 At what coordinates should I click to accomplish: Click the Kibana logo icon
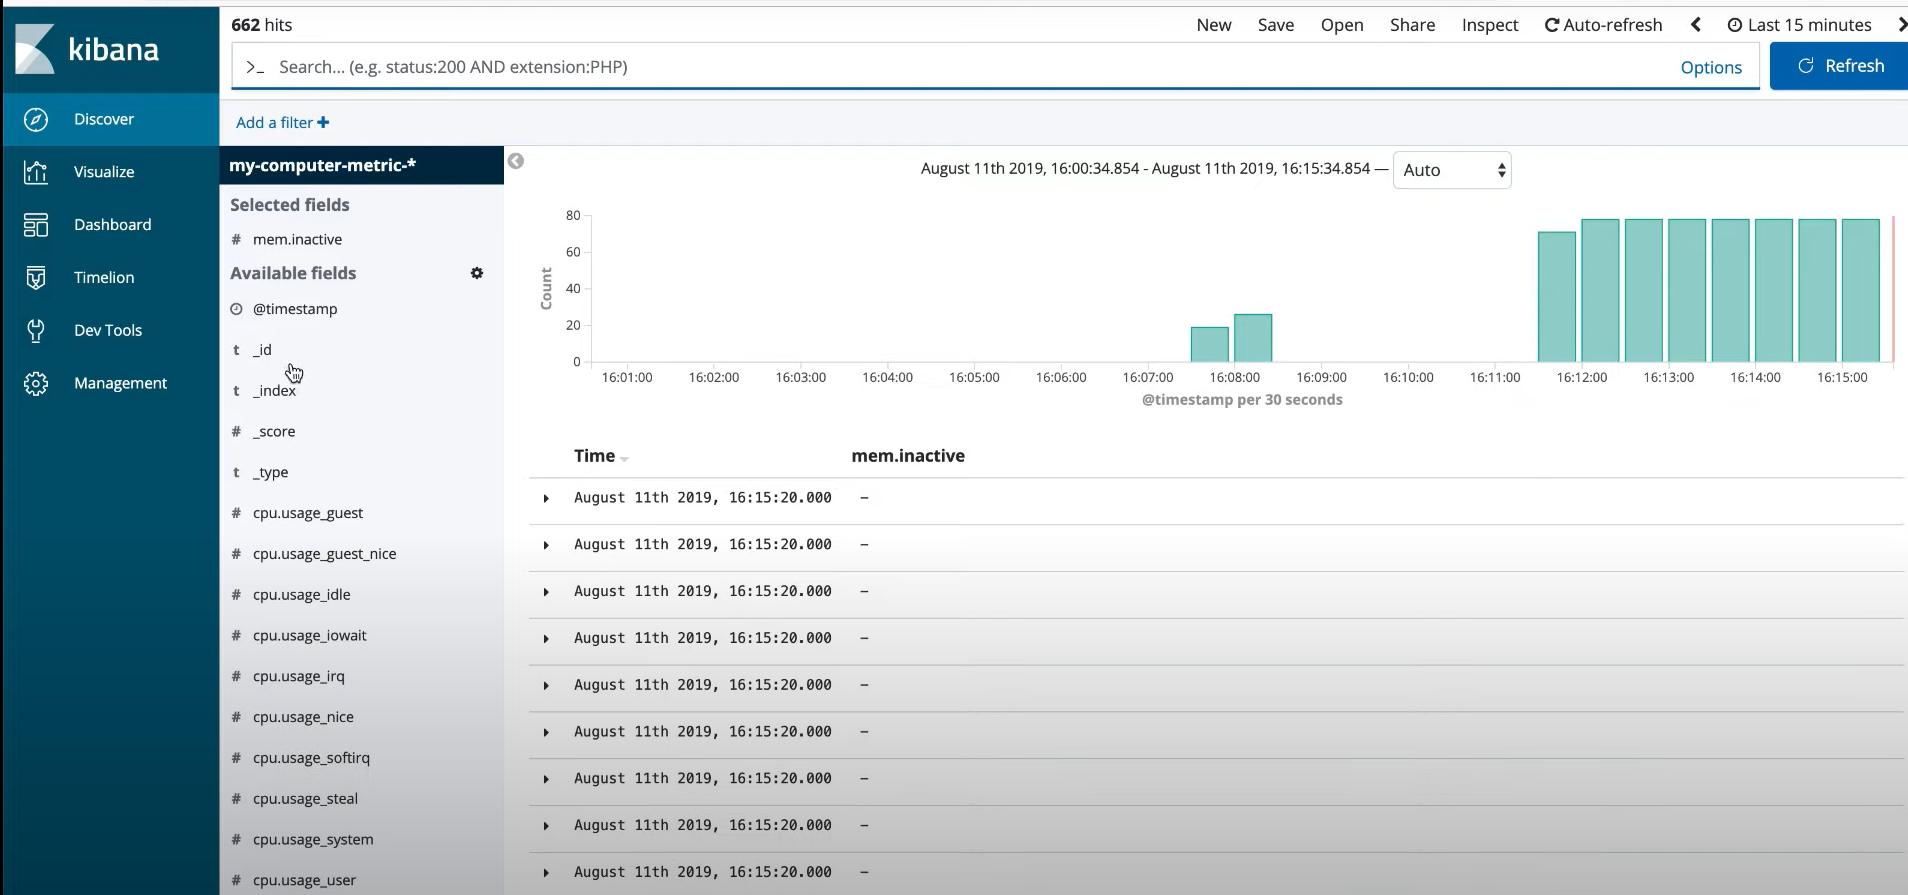click(x=35, y=49)
